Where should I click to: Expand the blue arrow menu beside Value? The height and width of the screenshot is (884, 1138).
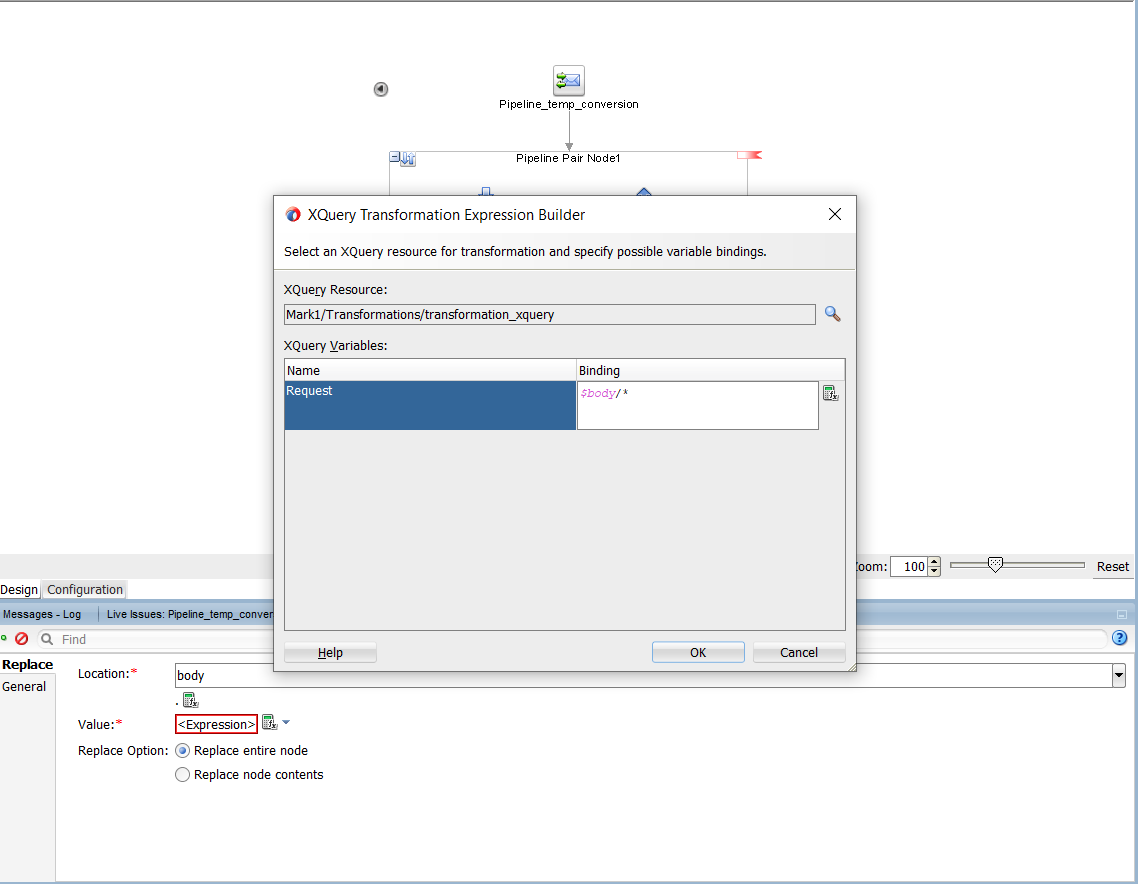click(286, 723)
